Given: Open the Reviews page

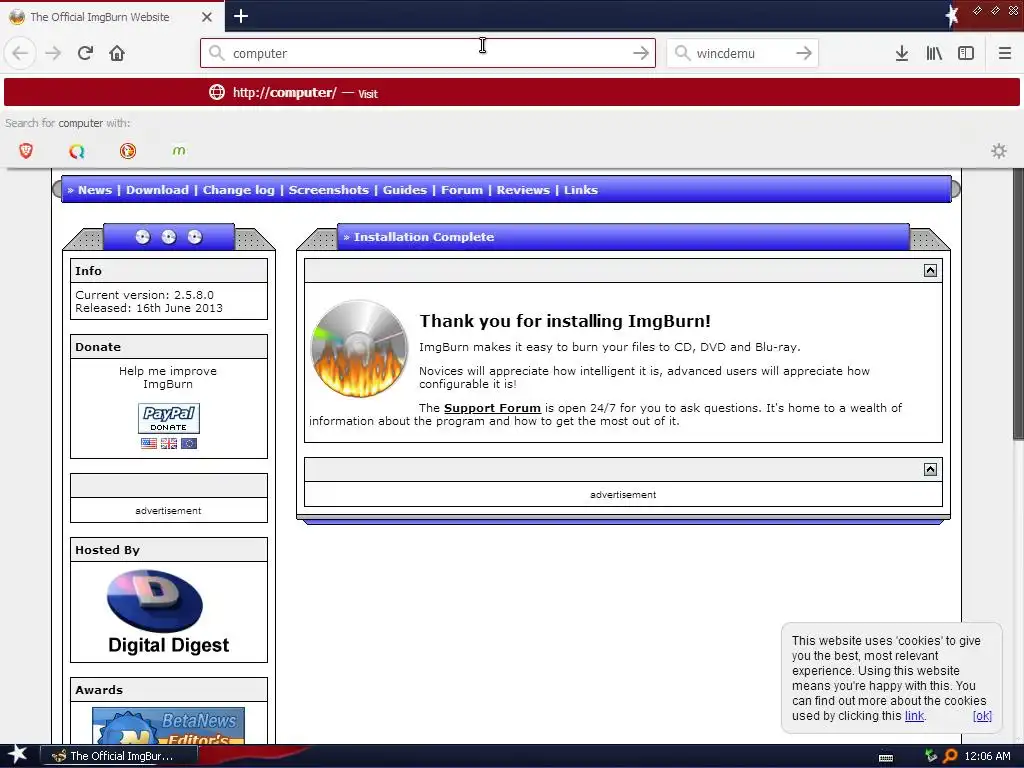Looking at the screenshot, I should [x=523, y=190].
